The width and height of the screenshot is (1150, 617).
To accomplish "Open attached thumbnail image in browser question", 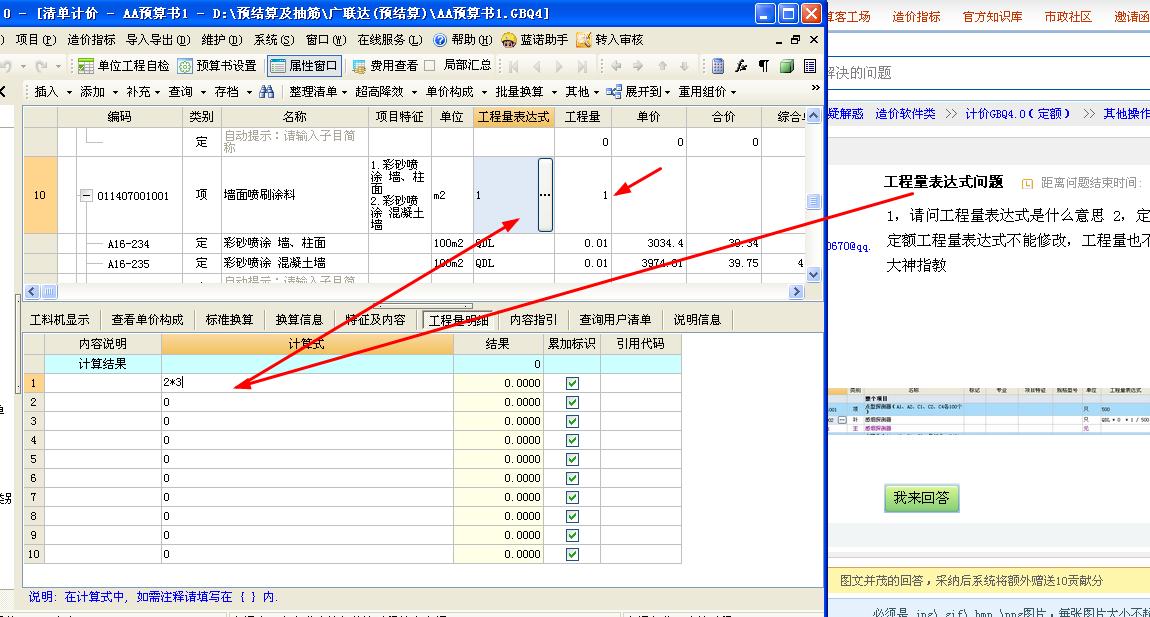I will [x=989, y=411].
